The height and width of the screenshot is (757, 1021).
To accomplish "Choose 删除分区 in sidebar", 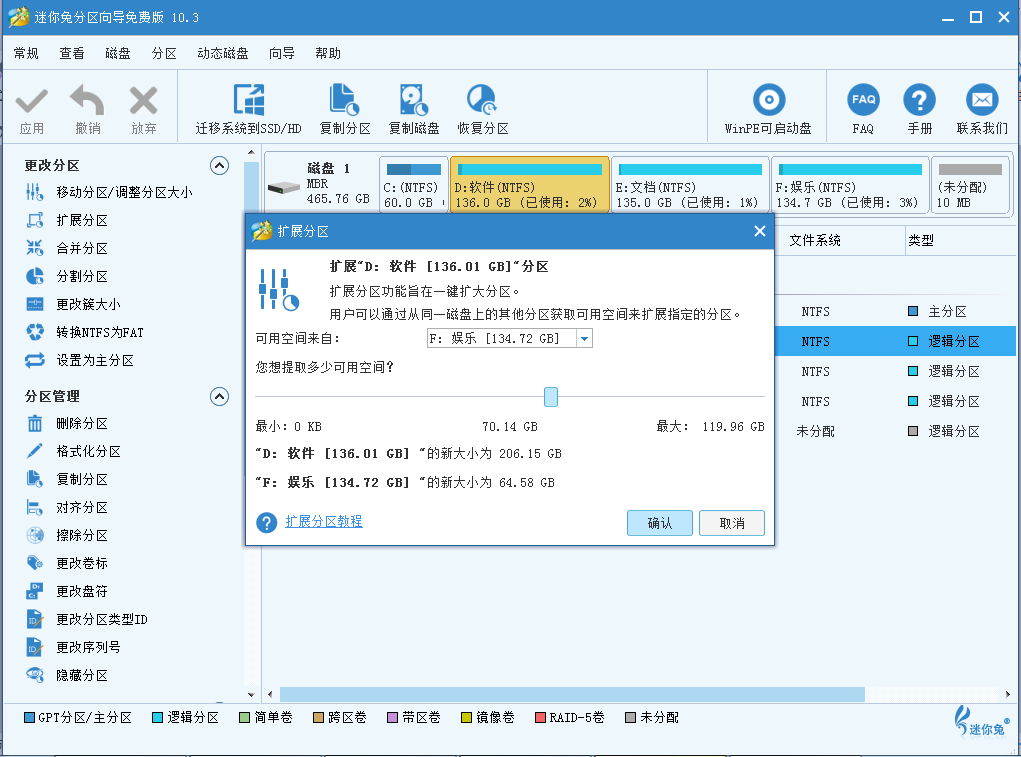I will [x=66, y=423].
